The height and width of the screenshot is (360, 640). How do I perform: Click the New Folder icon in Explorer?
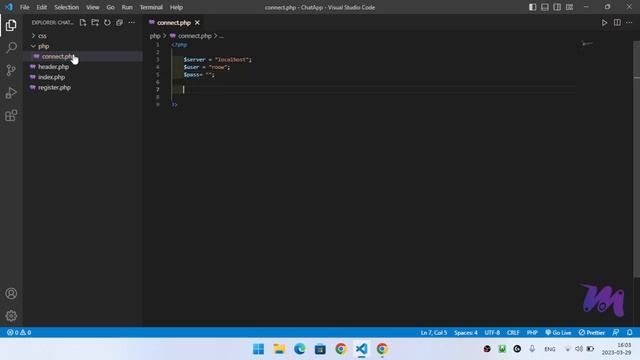(95, 23)
